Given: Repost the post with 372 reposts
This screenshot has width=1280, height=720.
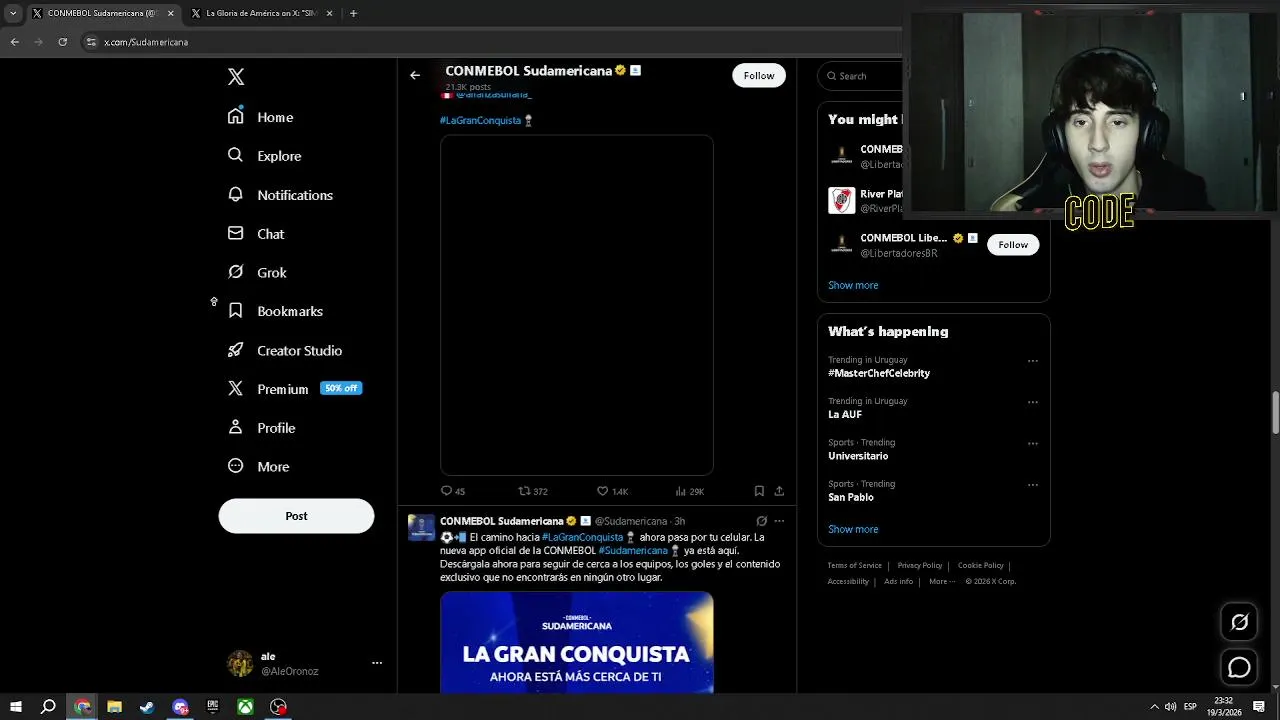Looking at the screenshot, I should pyautogui.click(x=533, y=491).
